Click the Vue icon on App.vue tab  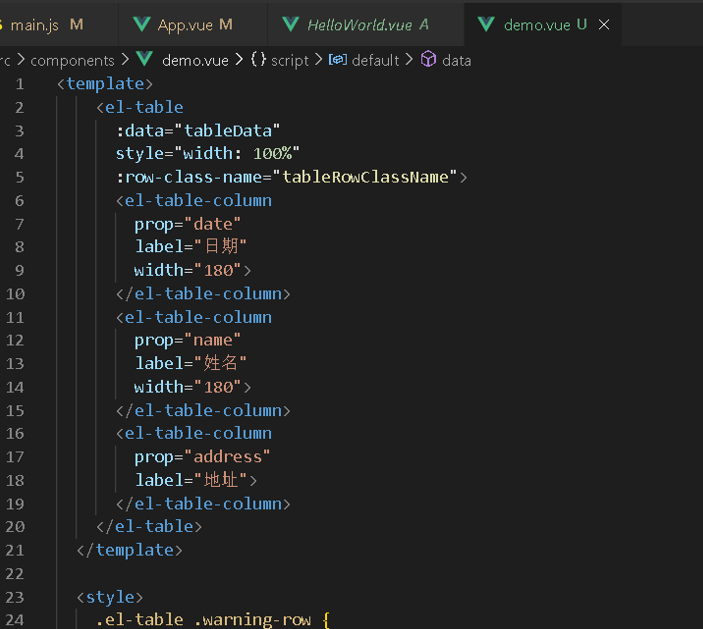142,24
